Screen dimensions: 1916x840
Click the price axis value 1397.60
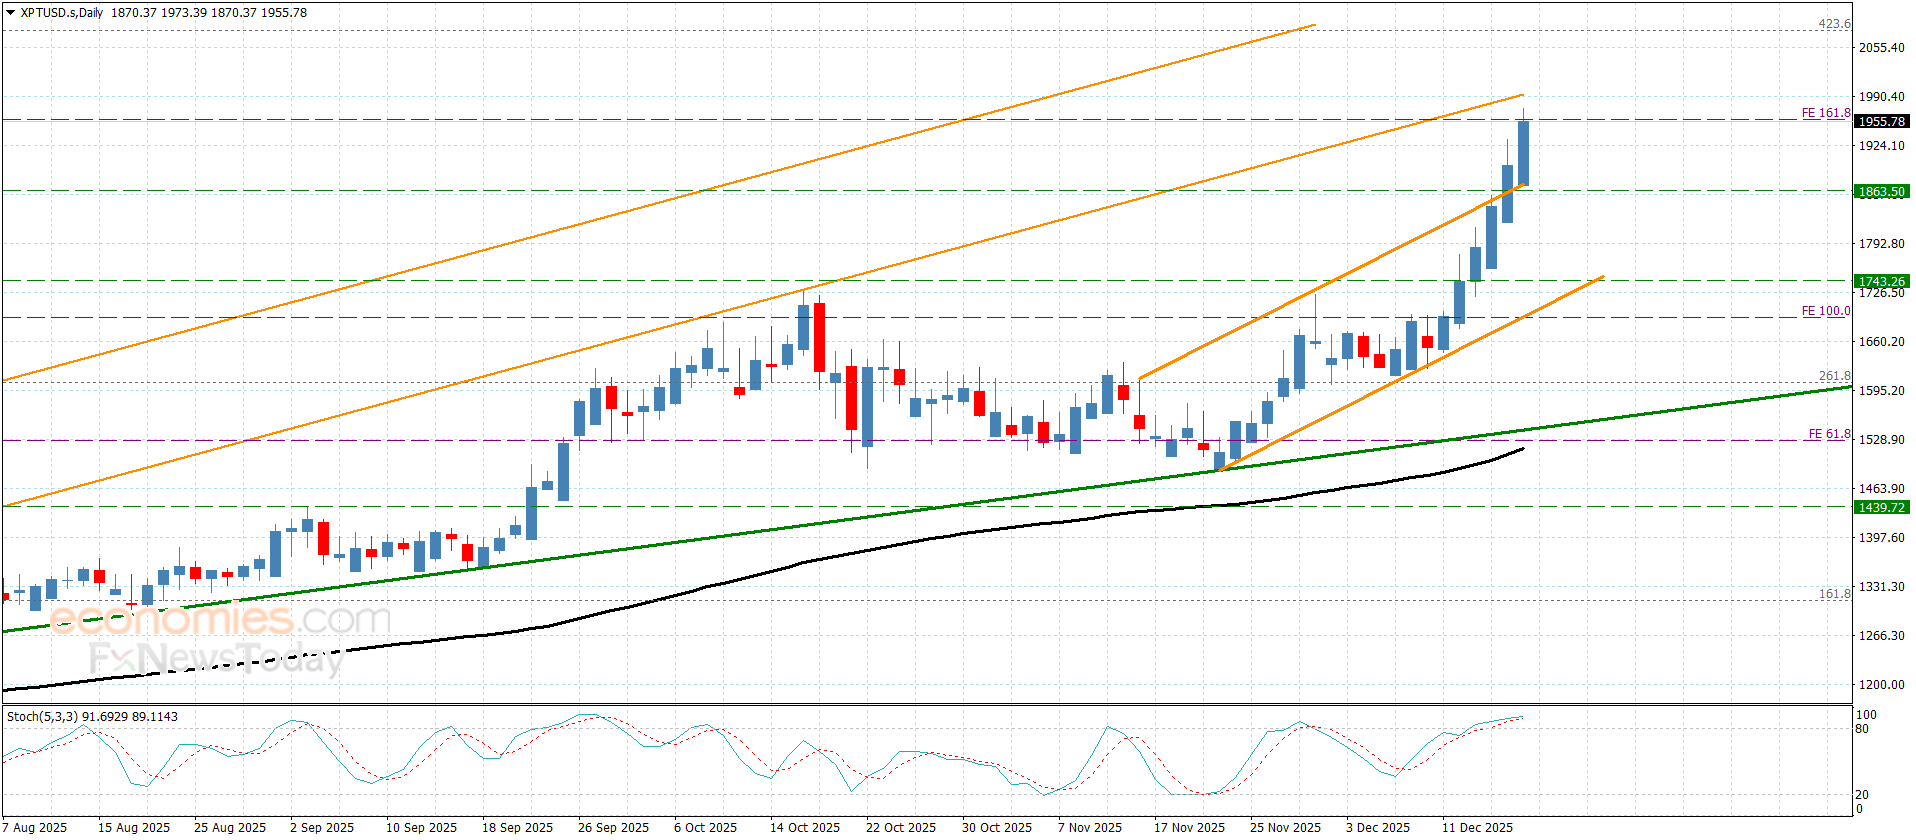point(1882,537)
